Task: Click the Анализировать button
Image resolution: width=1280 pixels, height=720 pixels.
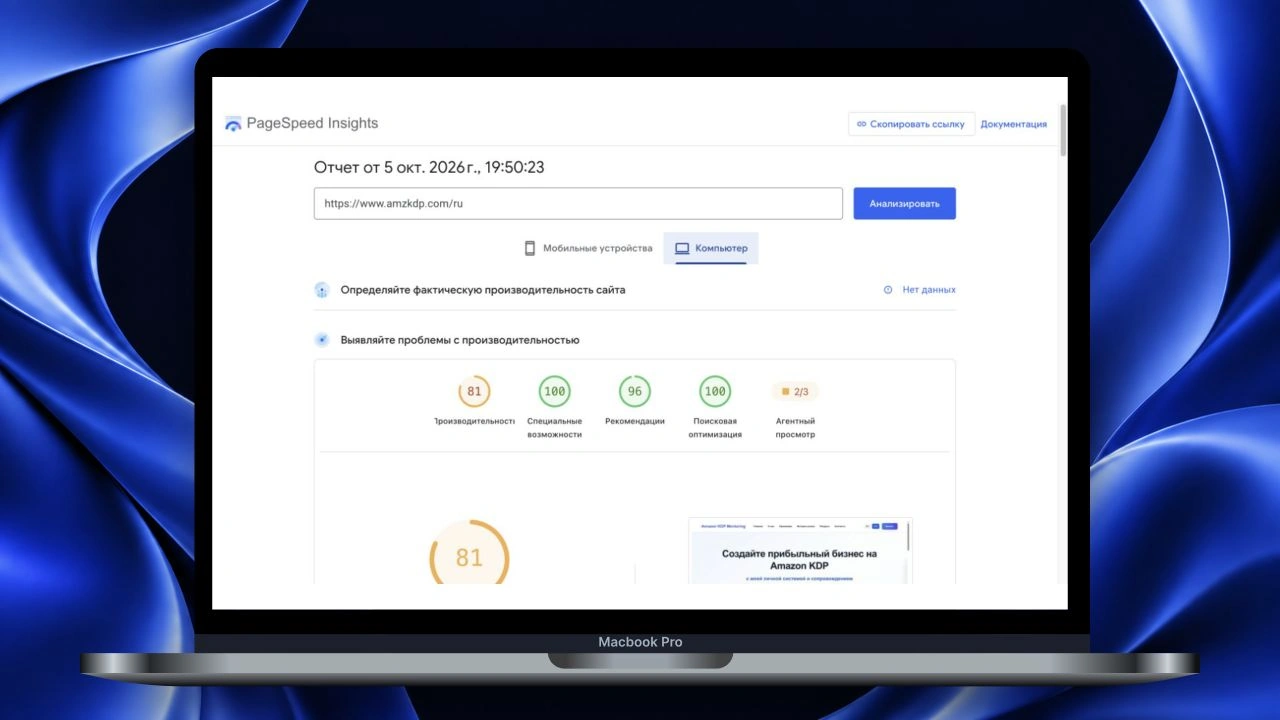Action: coord(904,203)
